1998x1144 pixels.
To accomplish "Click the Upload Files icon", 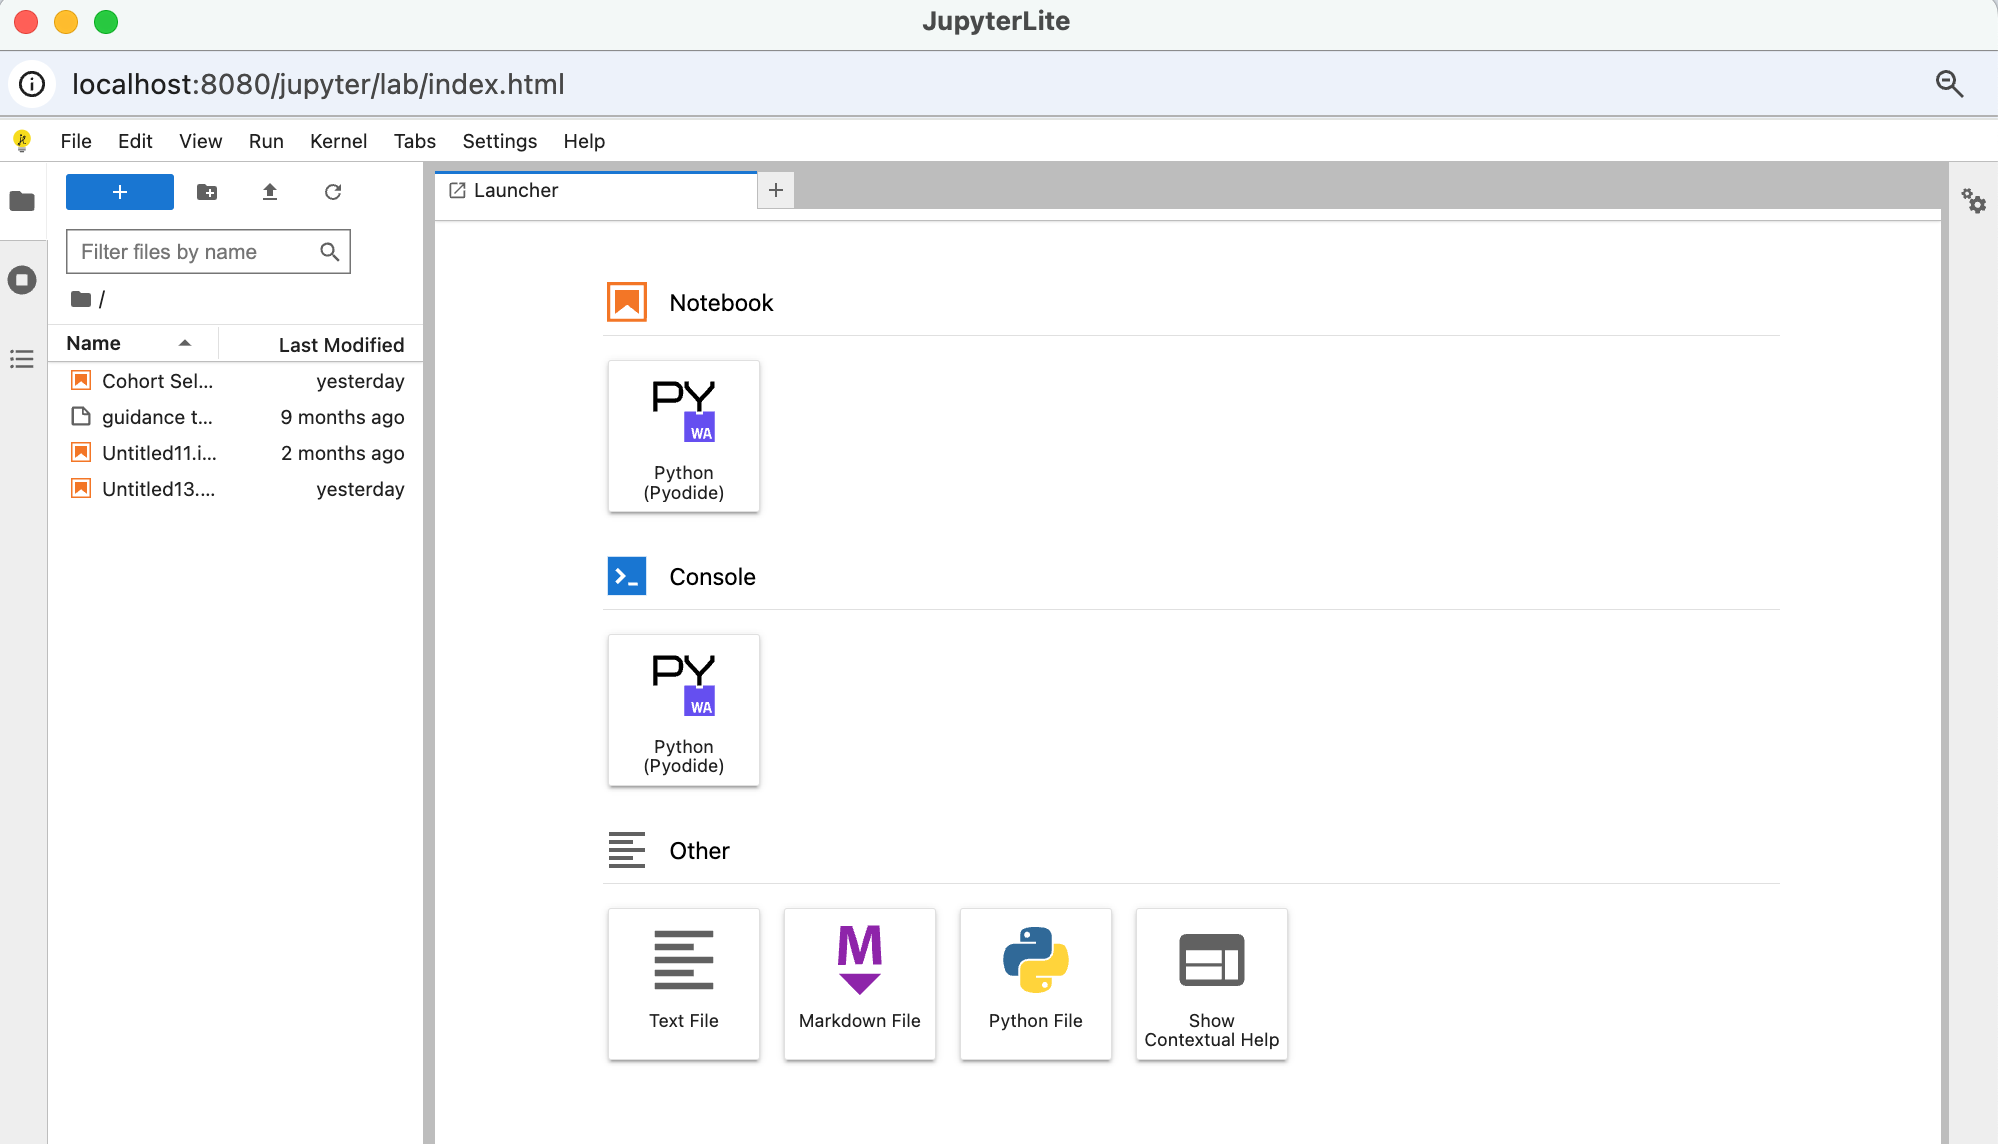I will [x=270, y=192].
